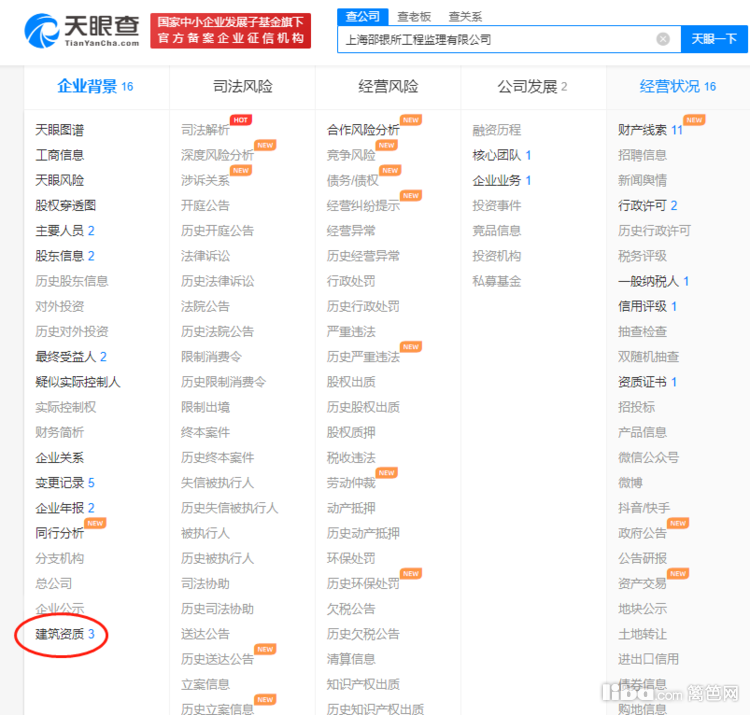The height and width of the screenshot is (715, 750).
Task: View the 资质证书 item
Action: pyautogui.click(x=642, y=382)
